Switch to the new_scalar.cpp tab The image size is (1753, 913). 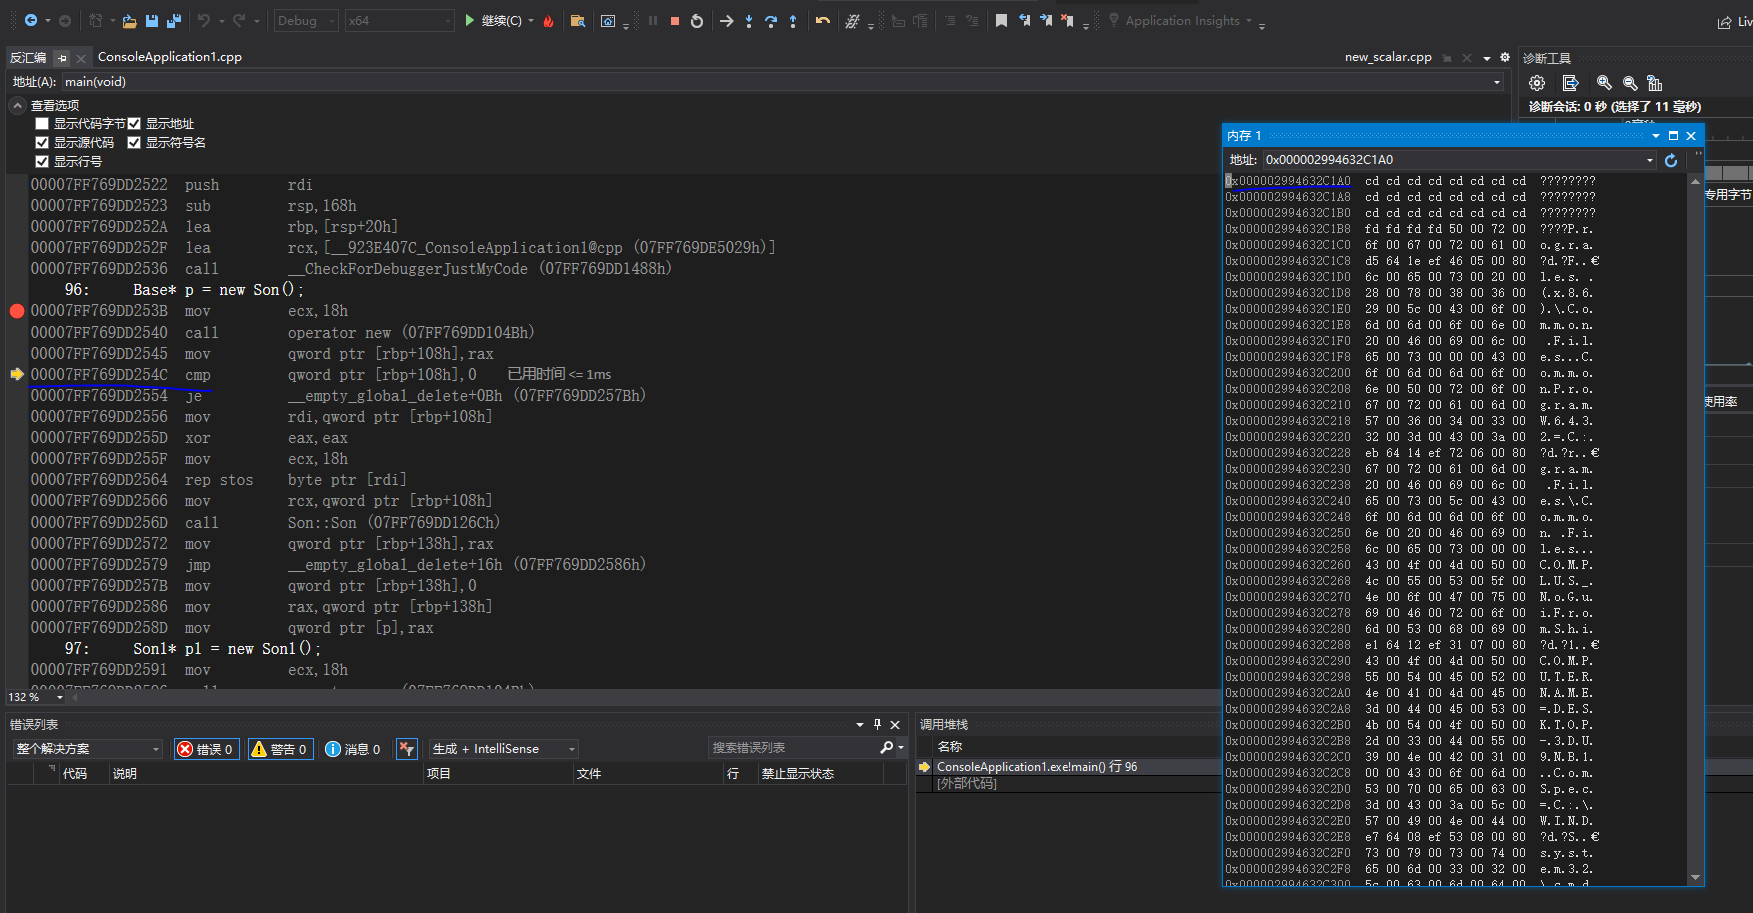click(x=1387, y=57)
